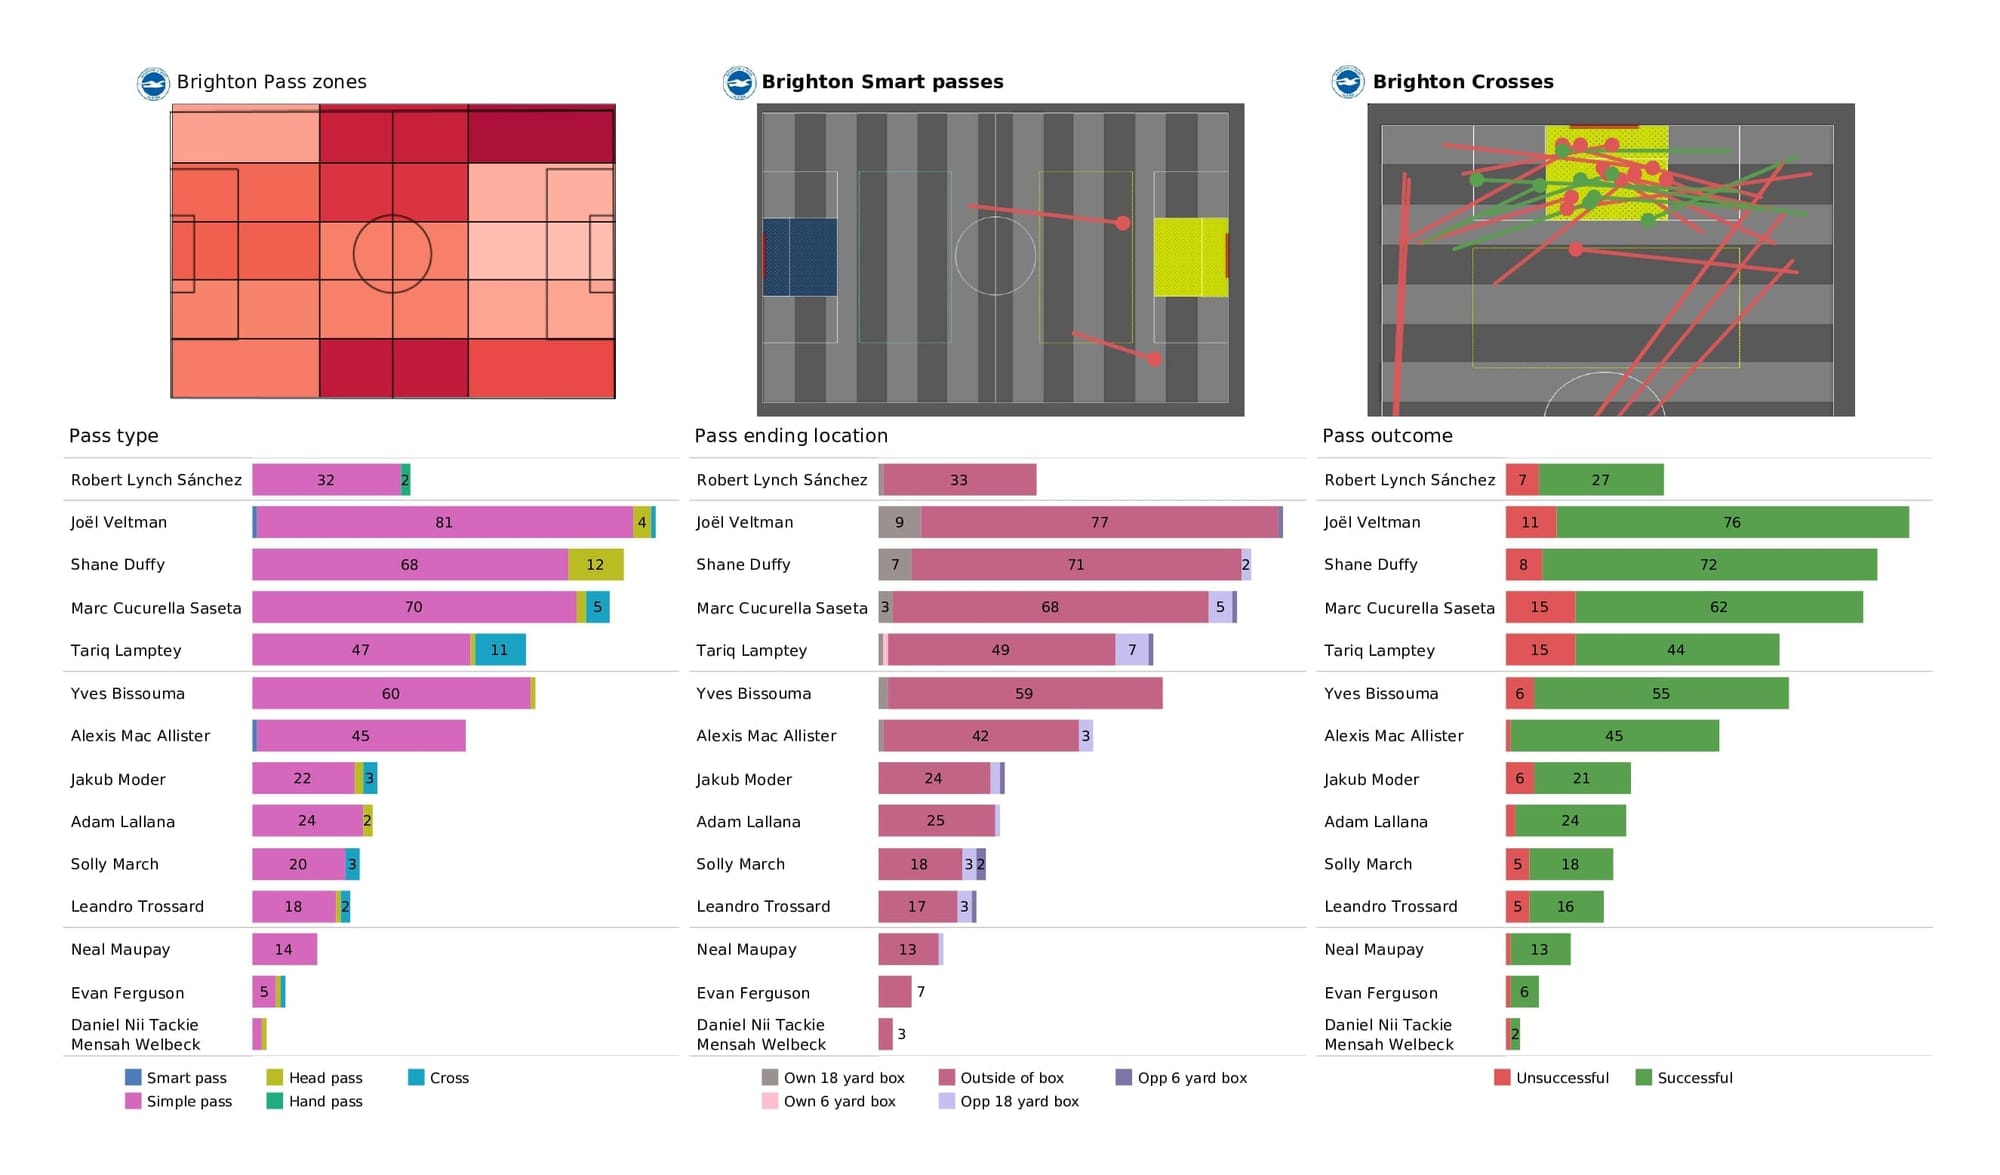
Task: Select the Cross legend icon
Action: (415, 1077)
